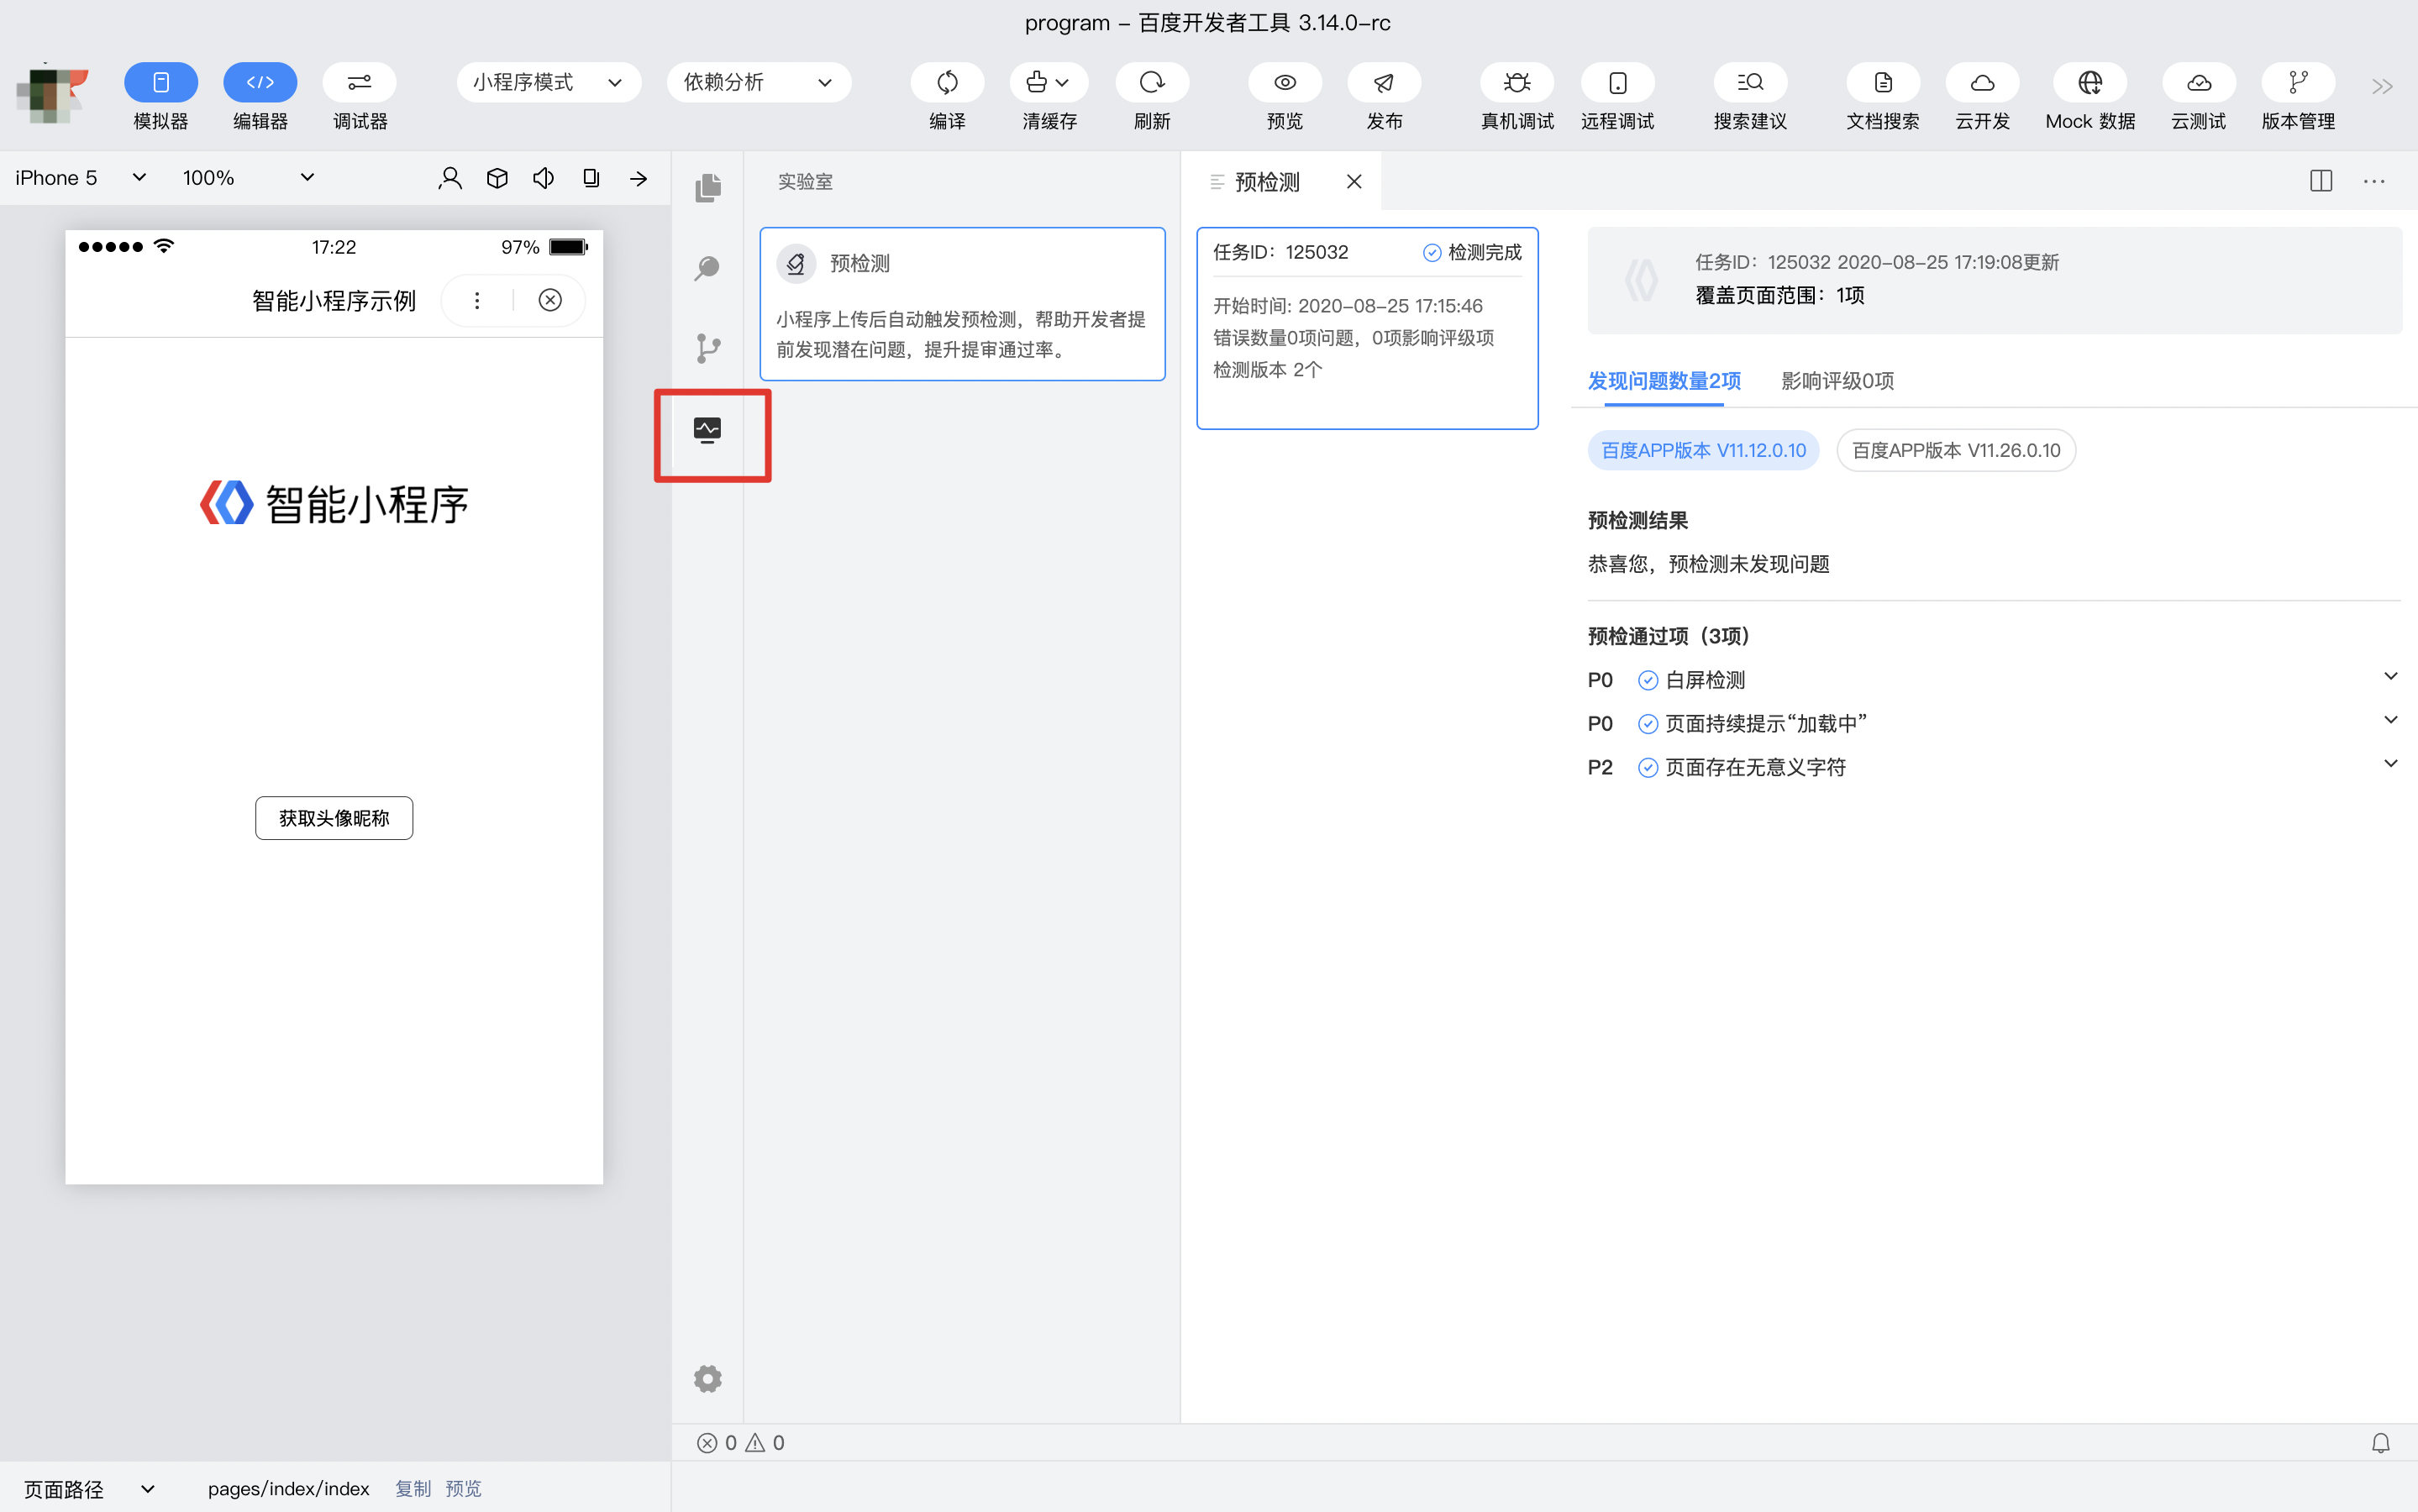
Task: Open the 依赖分析 dropdown
Action: [x=759, y=82]
